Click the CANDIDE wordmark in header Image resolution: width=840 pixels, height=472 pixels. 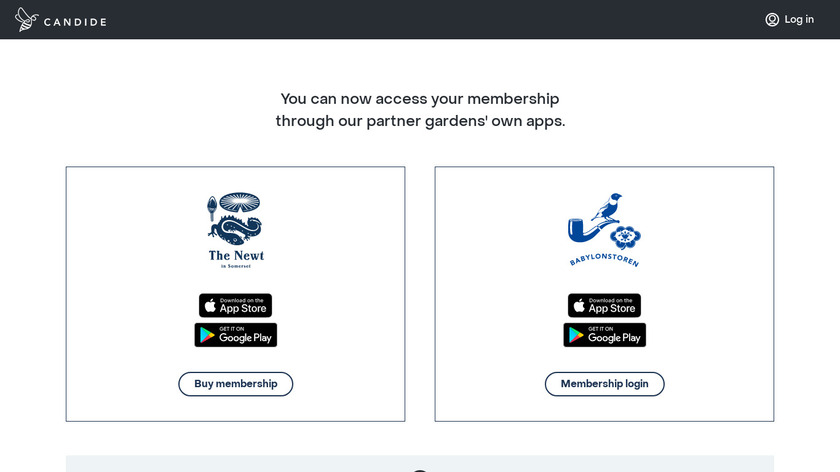click(76, 22)
